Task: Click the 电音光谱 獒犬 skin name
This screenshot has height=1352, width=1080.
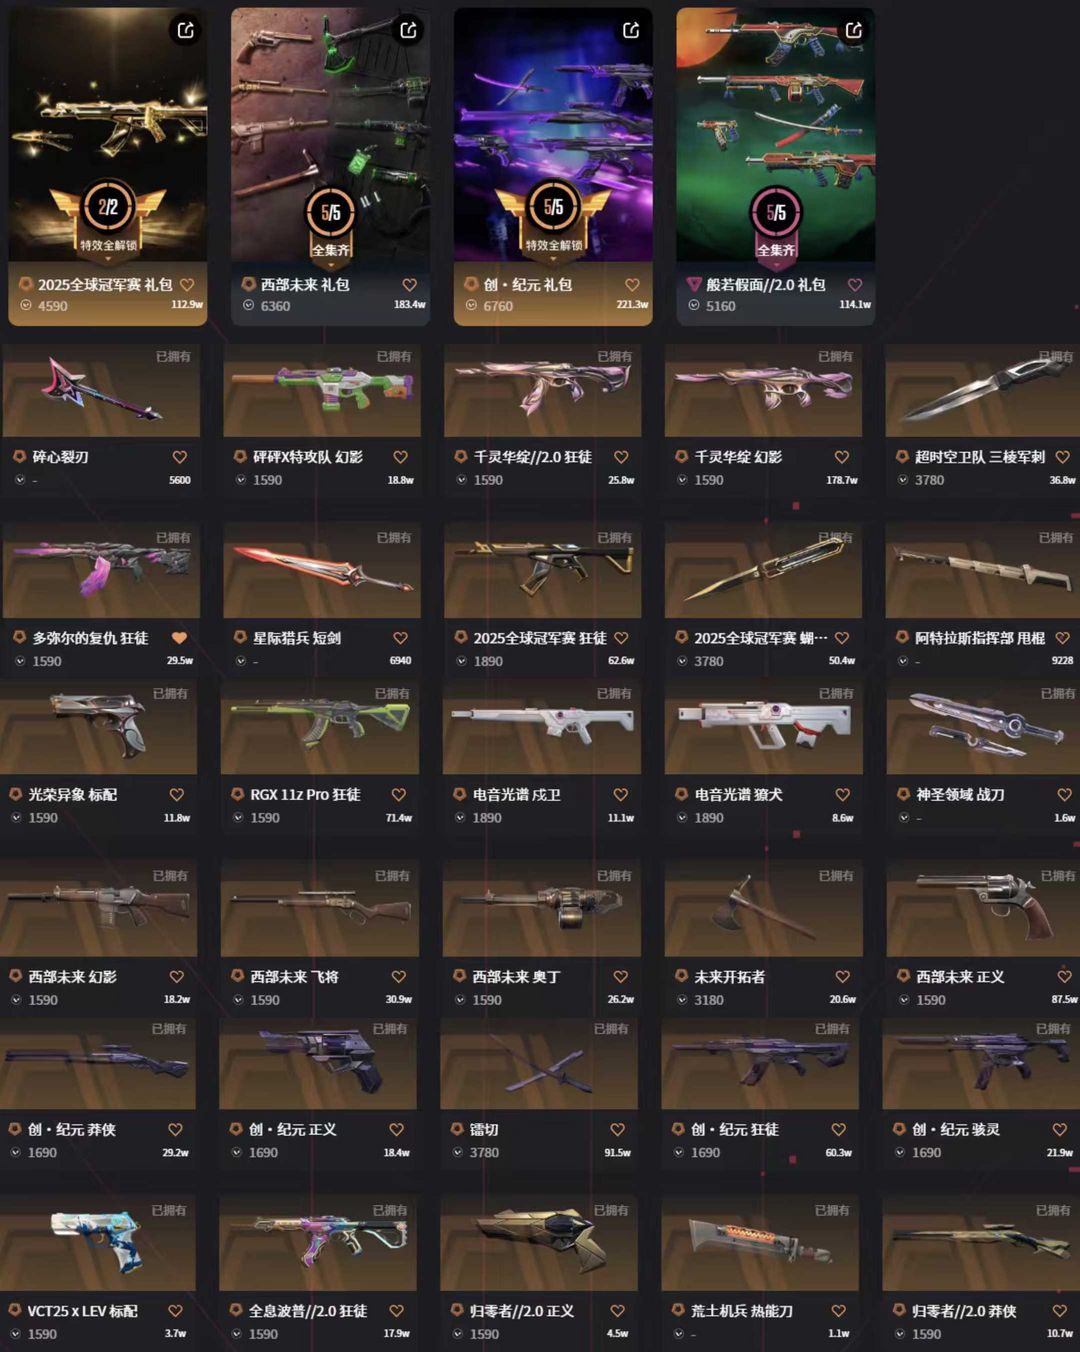Action: (739, 795)
